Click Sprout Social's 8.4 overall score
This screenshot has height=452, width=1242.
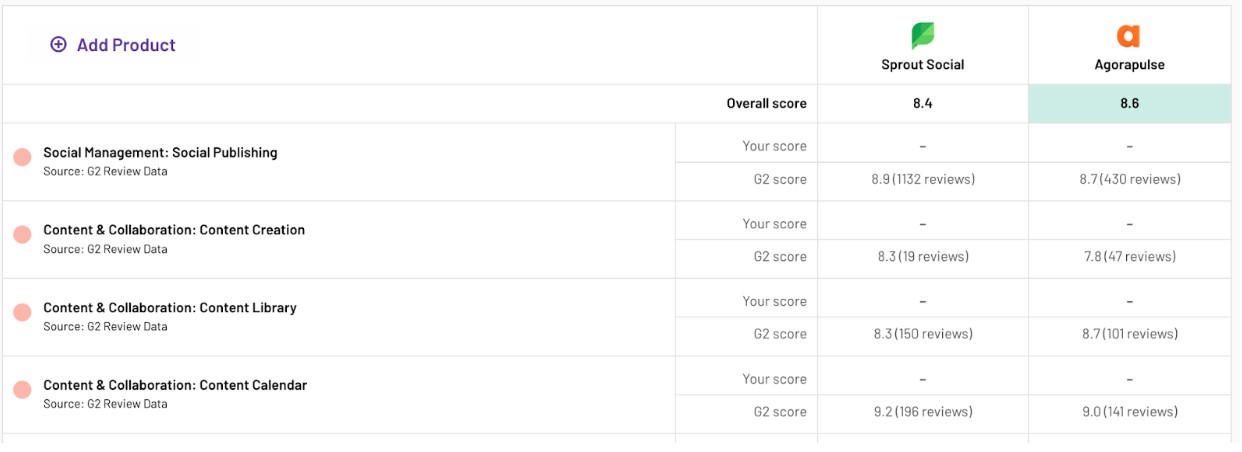[x=922, y=104]
